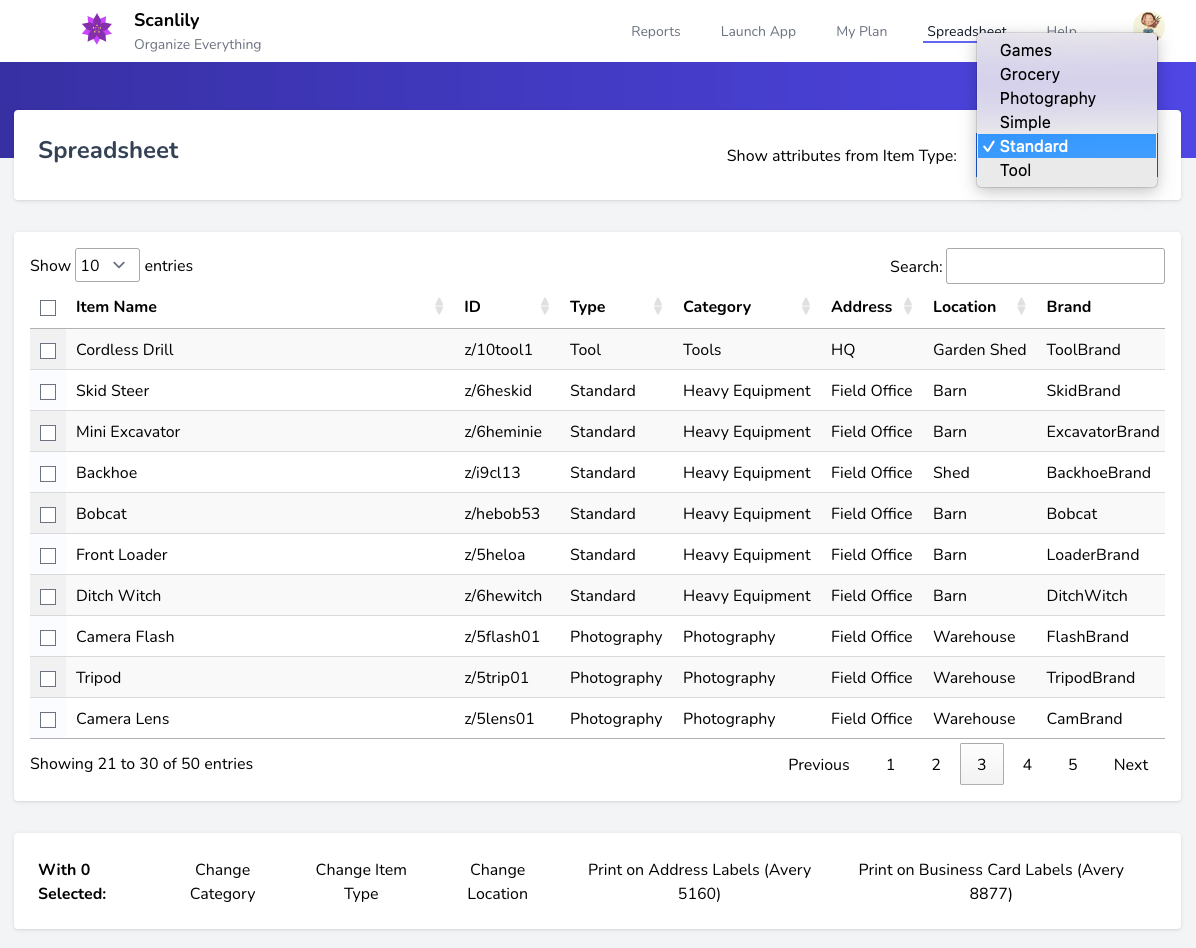The image size is (1196, 948).
Task: Print on Address Labels (Avery 5160)
Action: point(699,881)
